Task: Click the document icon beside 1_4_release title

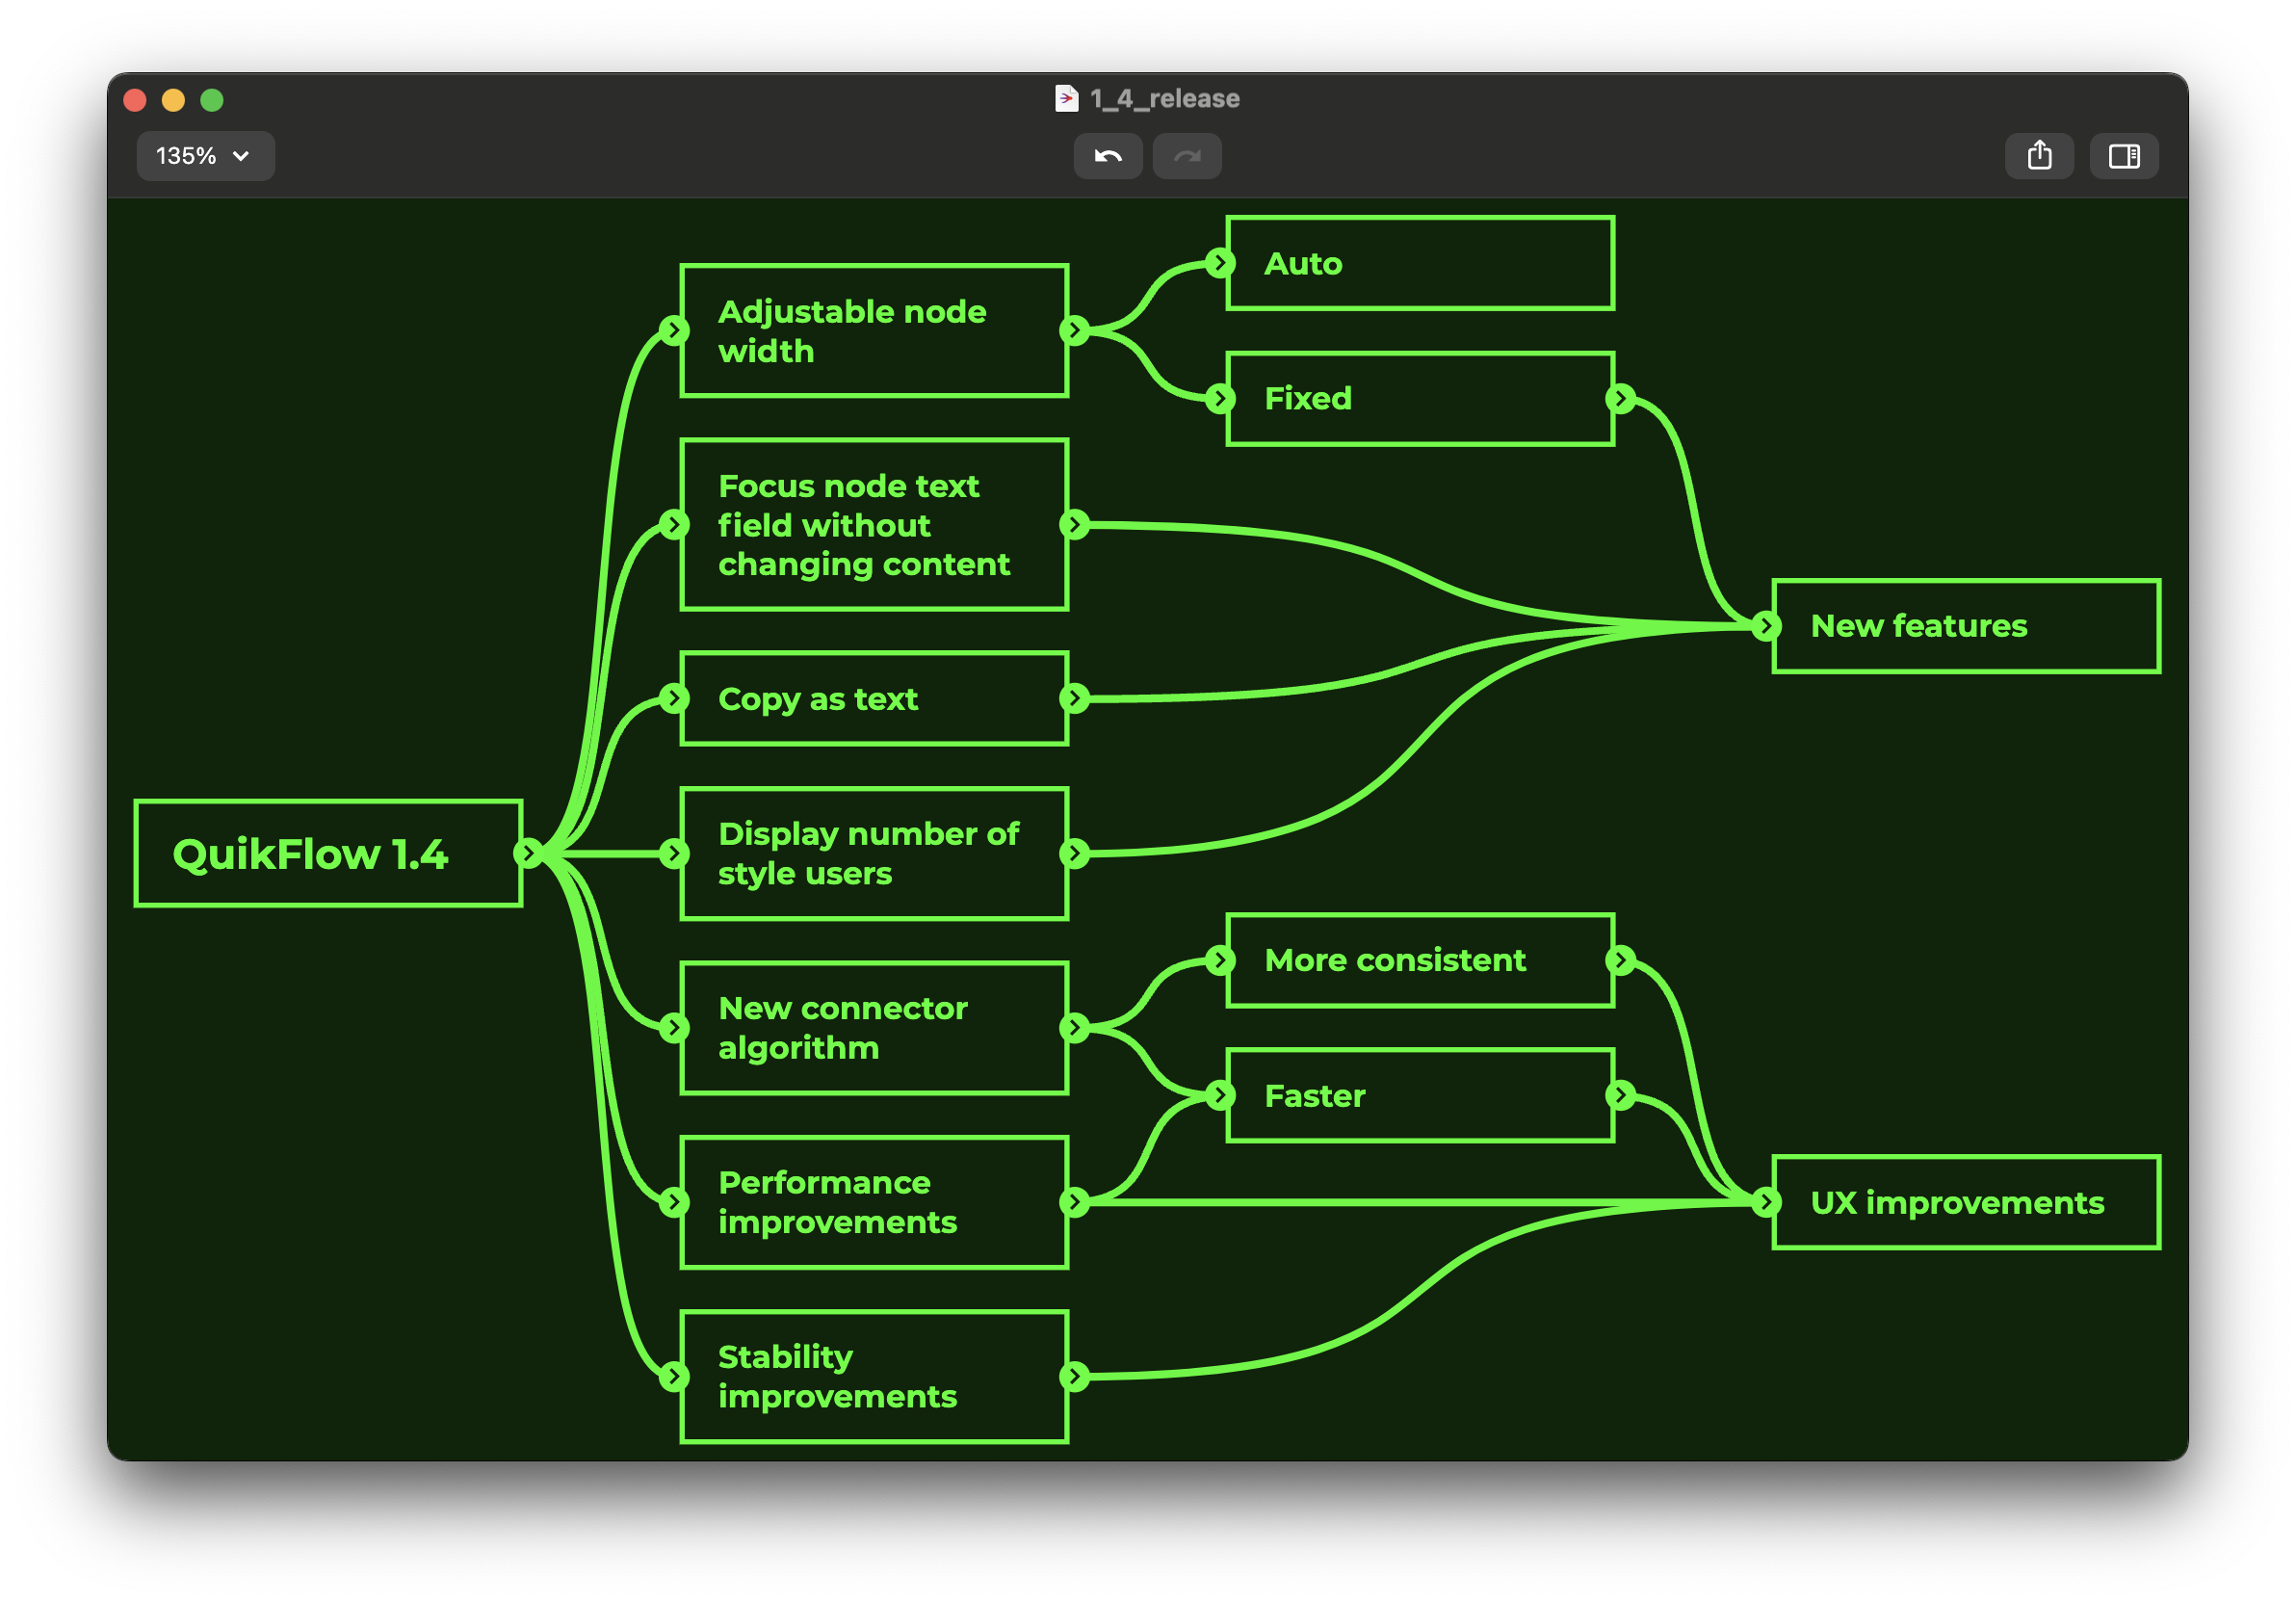Action: (x=1067, y=98)
